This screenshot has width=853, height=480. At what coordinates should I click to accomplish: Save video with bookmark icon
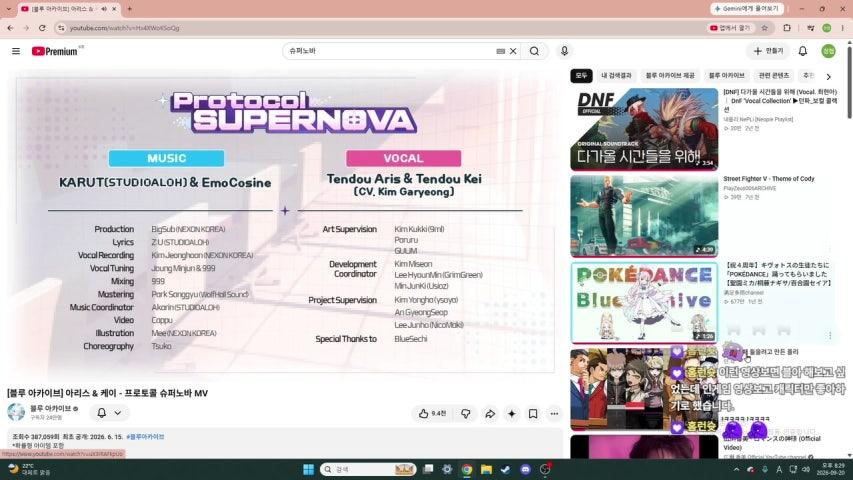533,414
